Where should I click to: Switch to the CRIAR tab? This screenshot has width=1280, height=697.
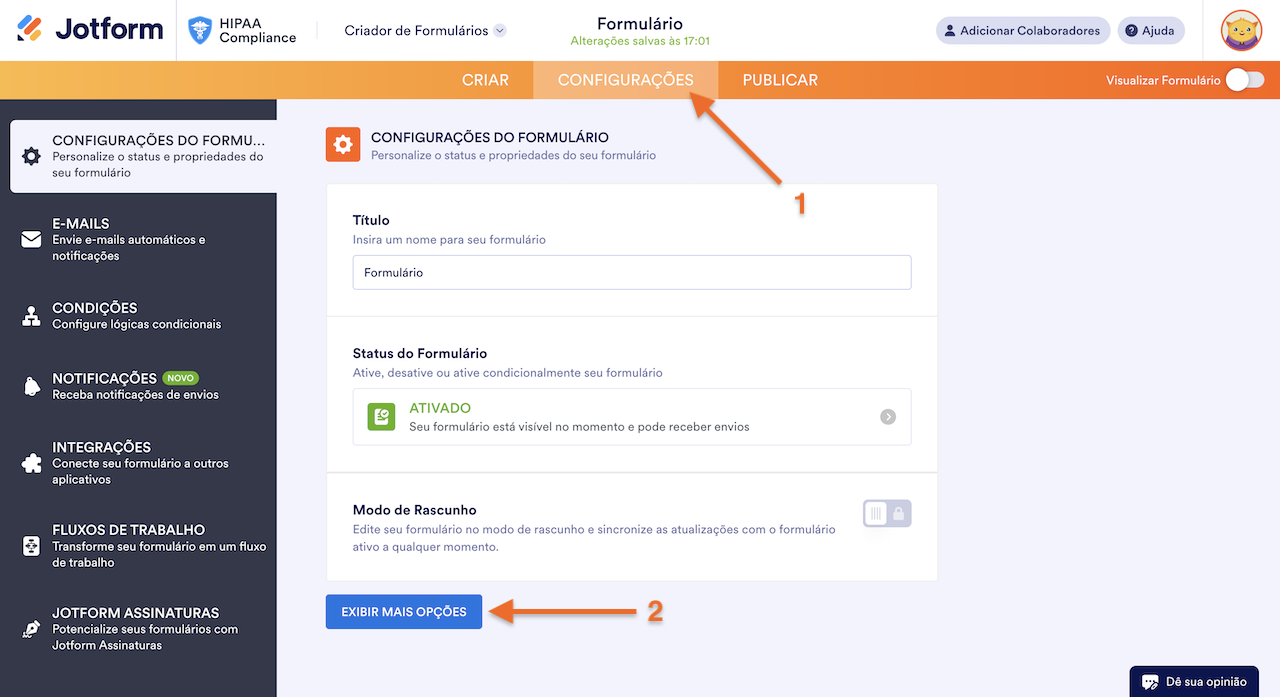pos(486,79)
